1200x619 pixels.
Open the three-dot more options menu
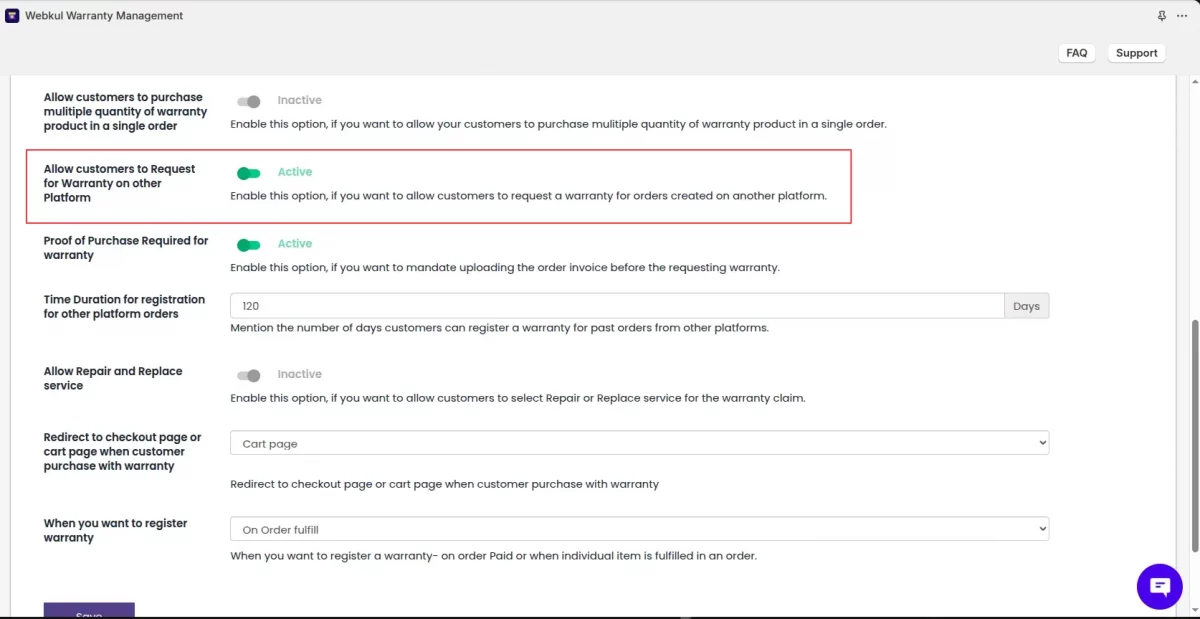coord(1182,16)
